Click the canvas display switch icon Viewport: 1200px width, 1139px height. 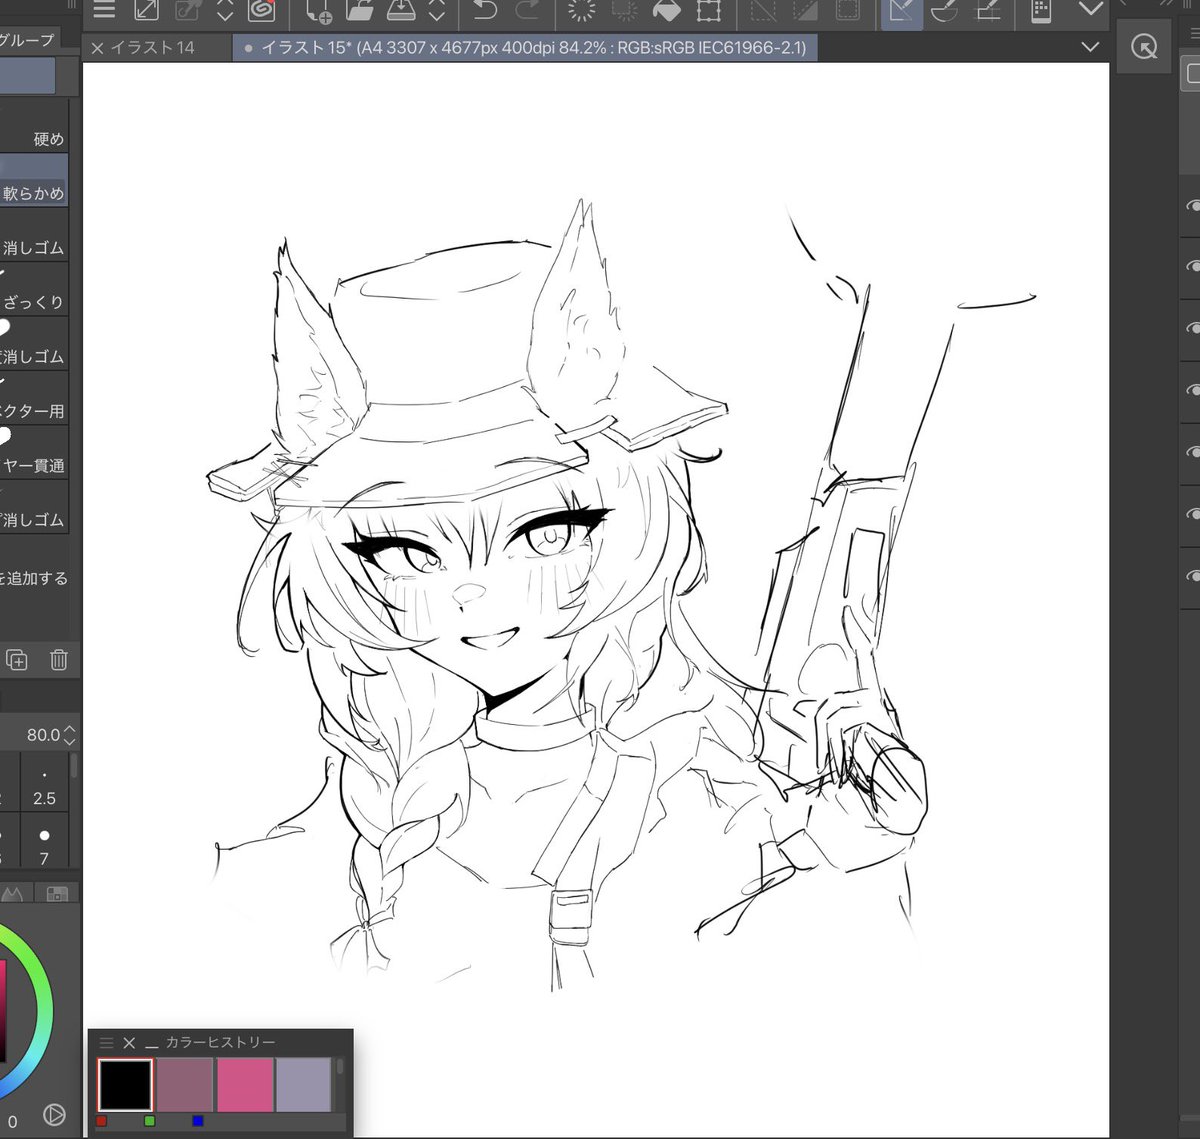click(146, 10)
